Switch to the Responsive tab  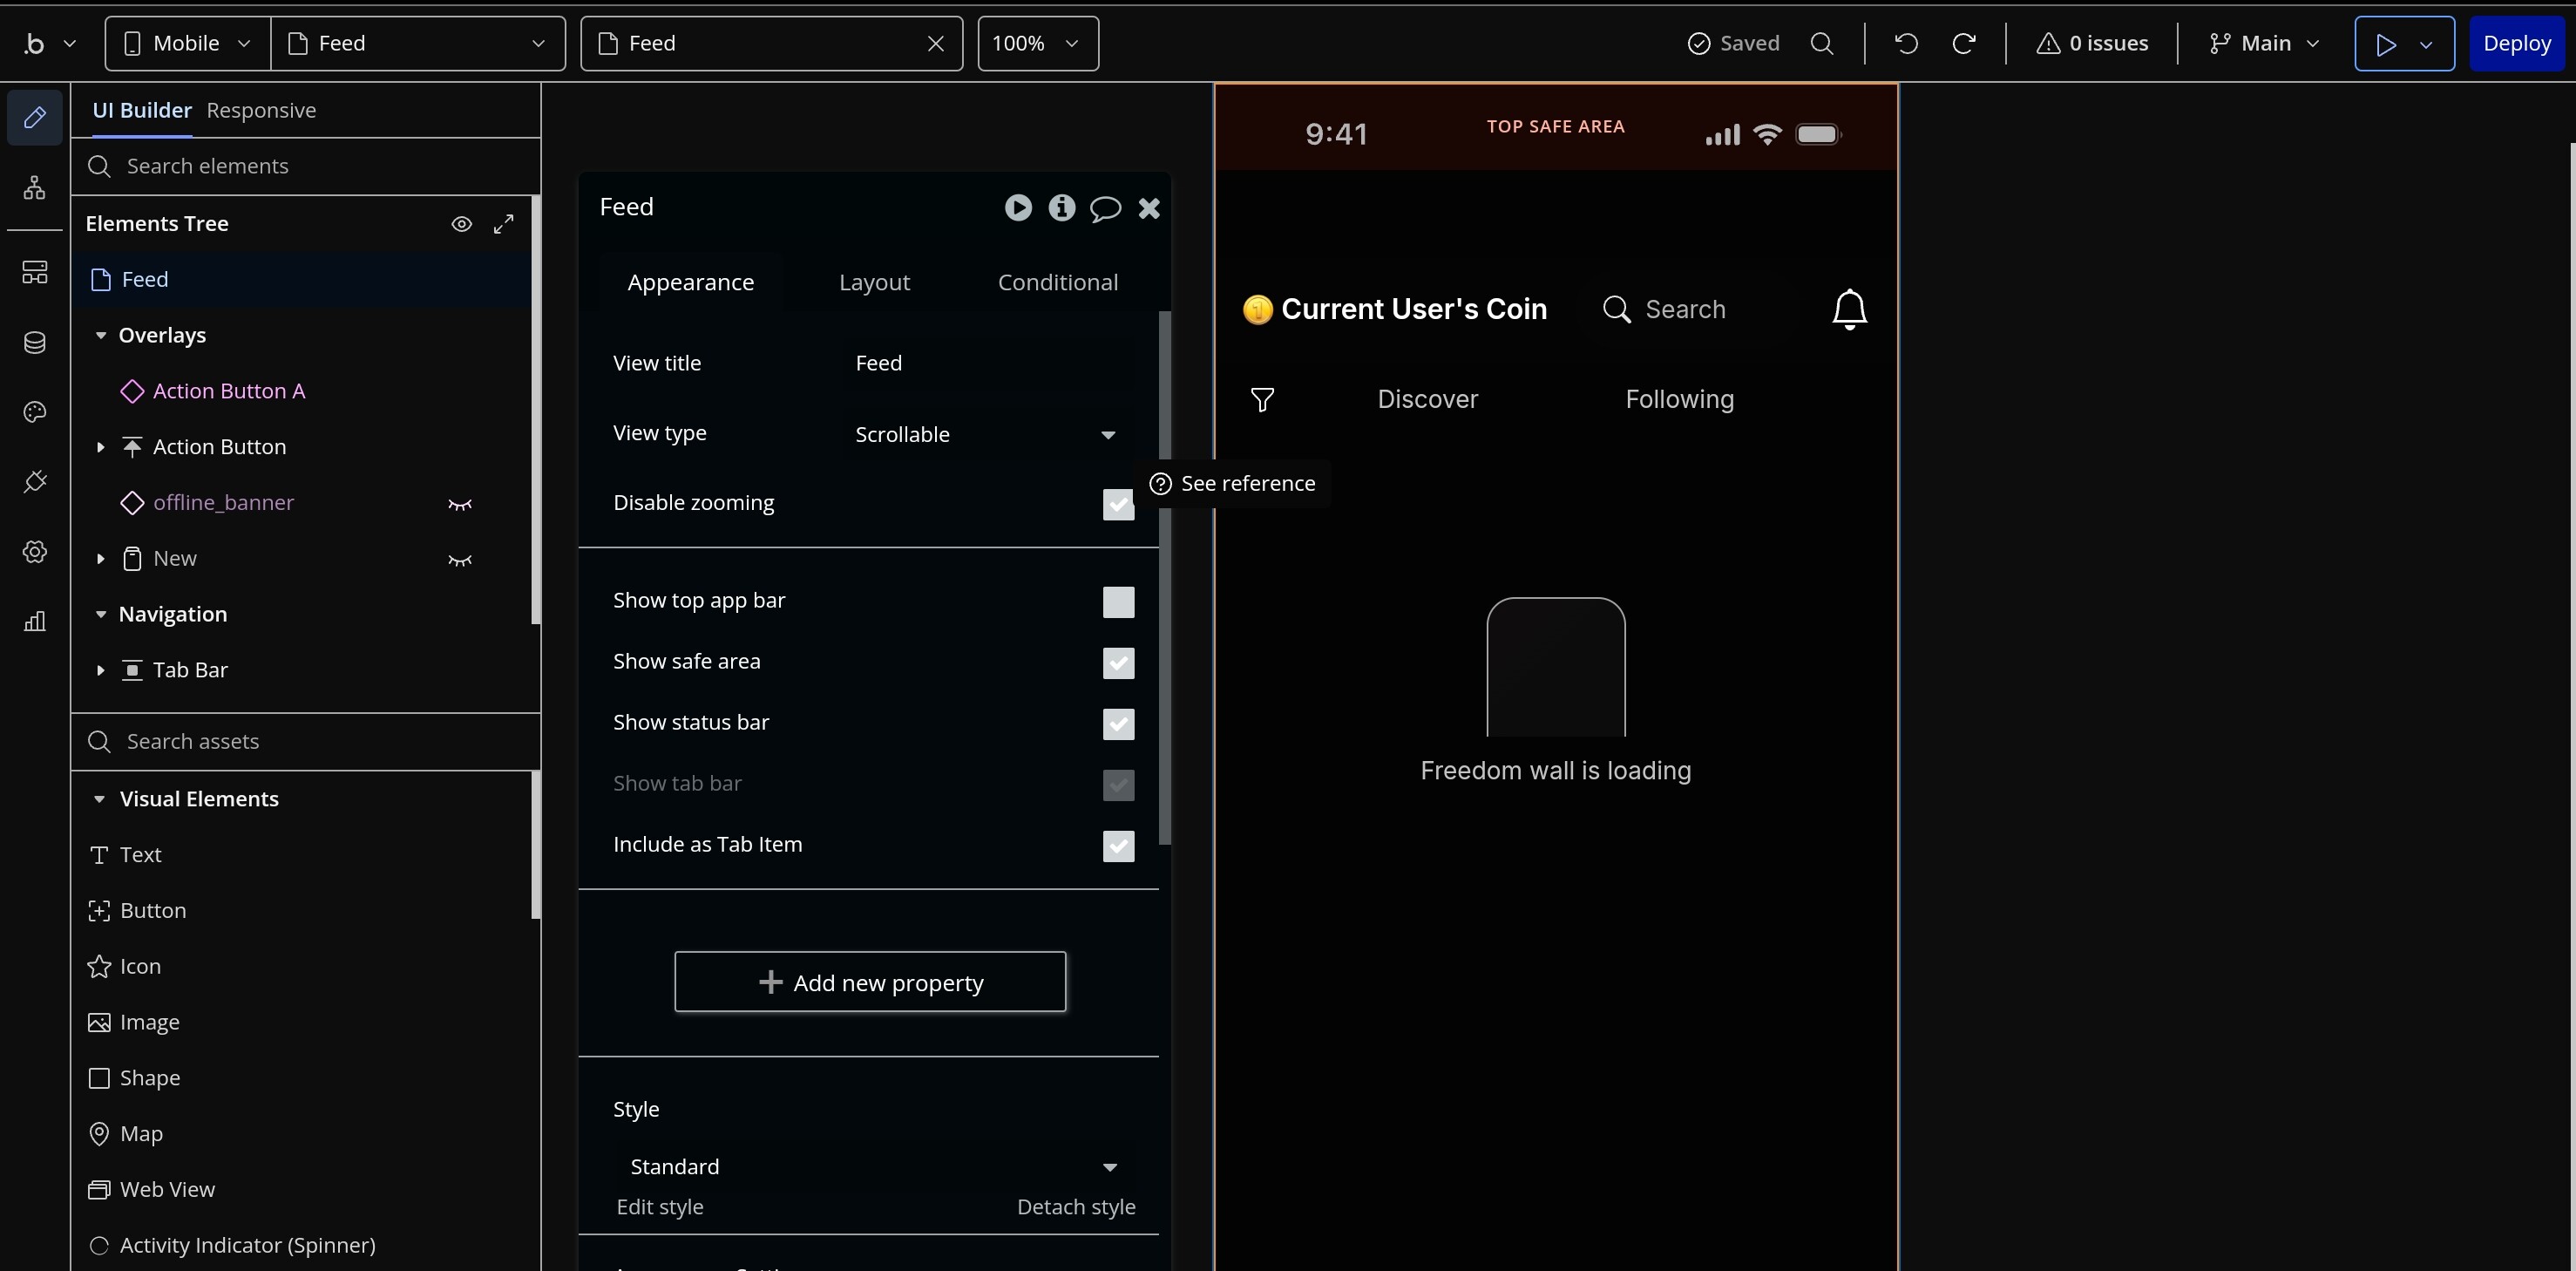(x=261, y=110)
